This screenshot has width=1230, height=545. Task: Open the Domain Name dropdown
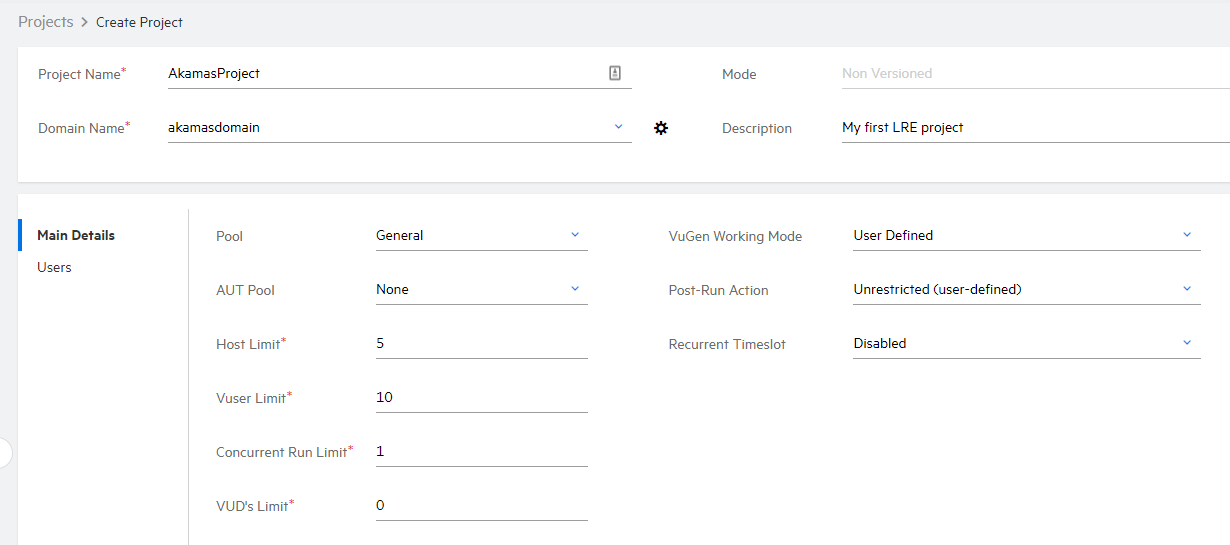[x=618, y=127]
